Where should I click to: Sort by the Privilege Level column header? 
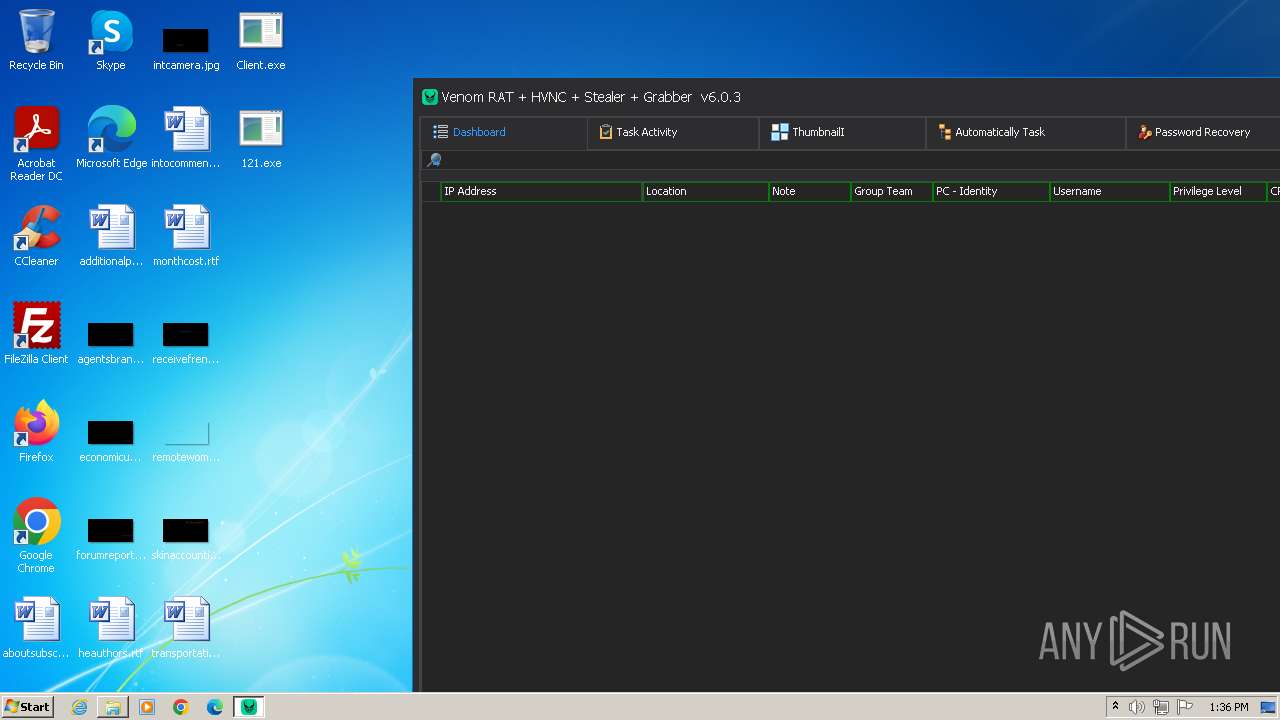coord(1218,191)
